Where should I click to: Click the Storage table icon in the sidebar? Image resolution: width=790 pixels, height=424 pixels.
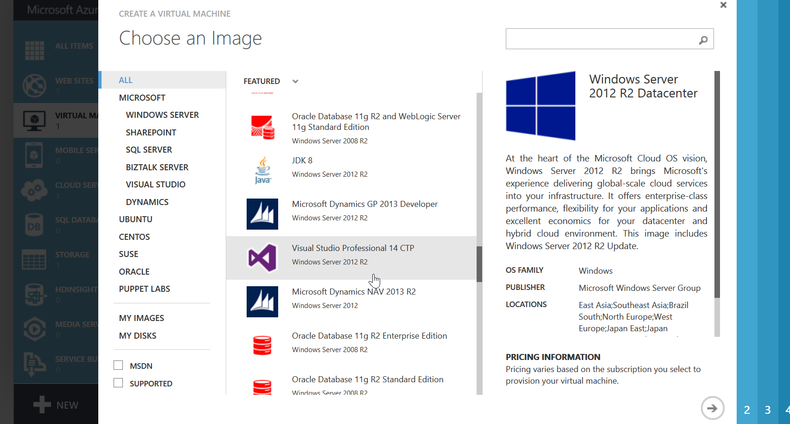pyautogui.click(x=34, y=259)
